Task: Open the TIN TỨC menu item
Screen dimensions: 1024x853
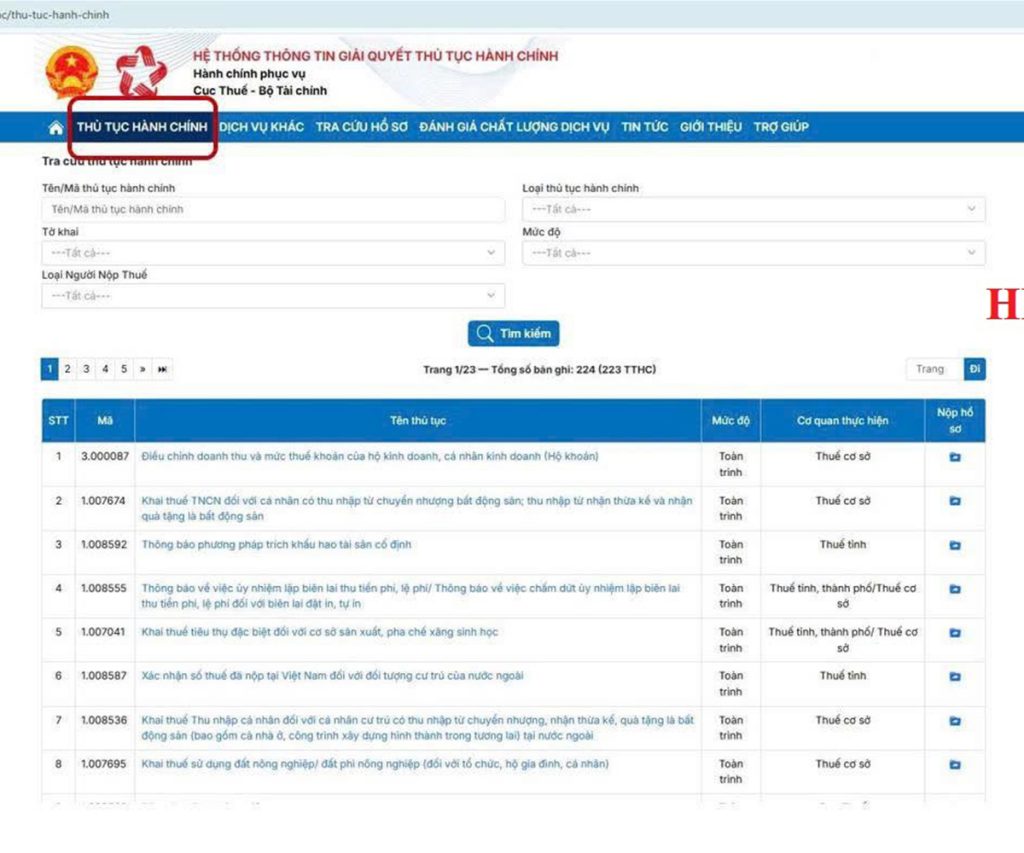Action: [644, 127]
